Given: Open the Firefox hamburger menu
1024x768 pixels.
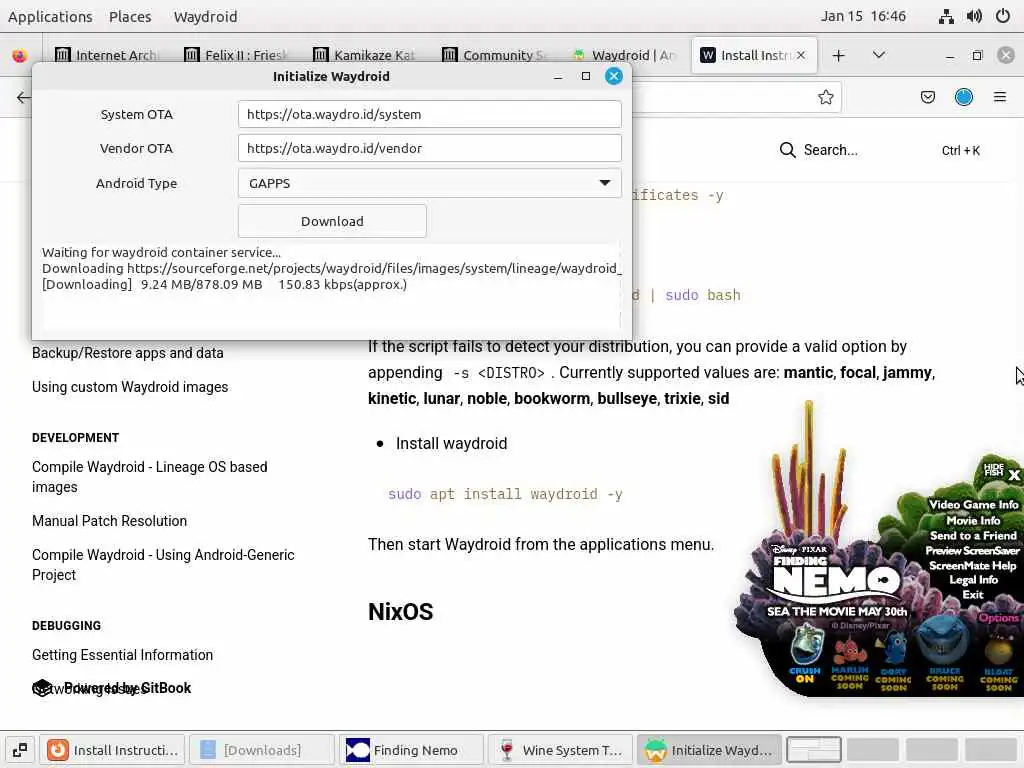Looking at the screenshot, I should tap(1000, 97).
